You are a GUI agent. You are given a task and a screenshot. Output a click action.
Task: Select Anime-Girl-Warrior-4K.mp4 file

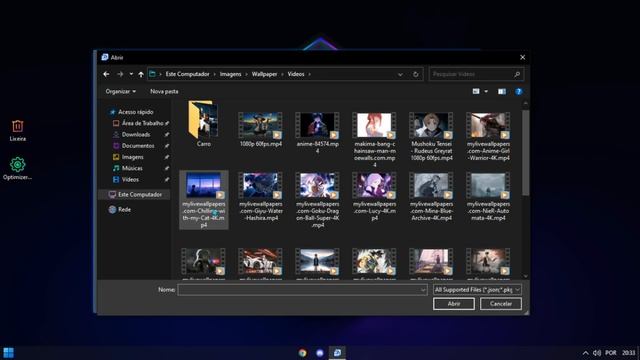tap(488, 136)
